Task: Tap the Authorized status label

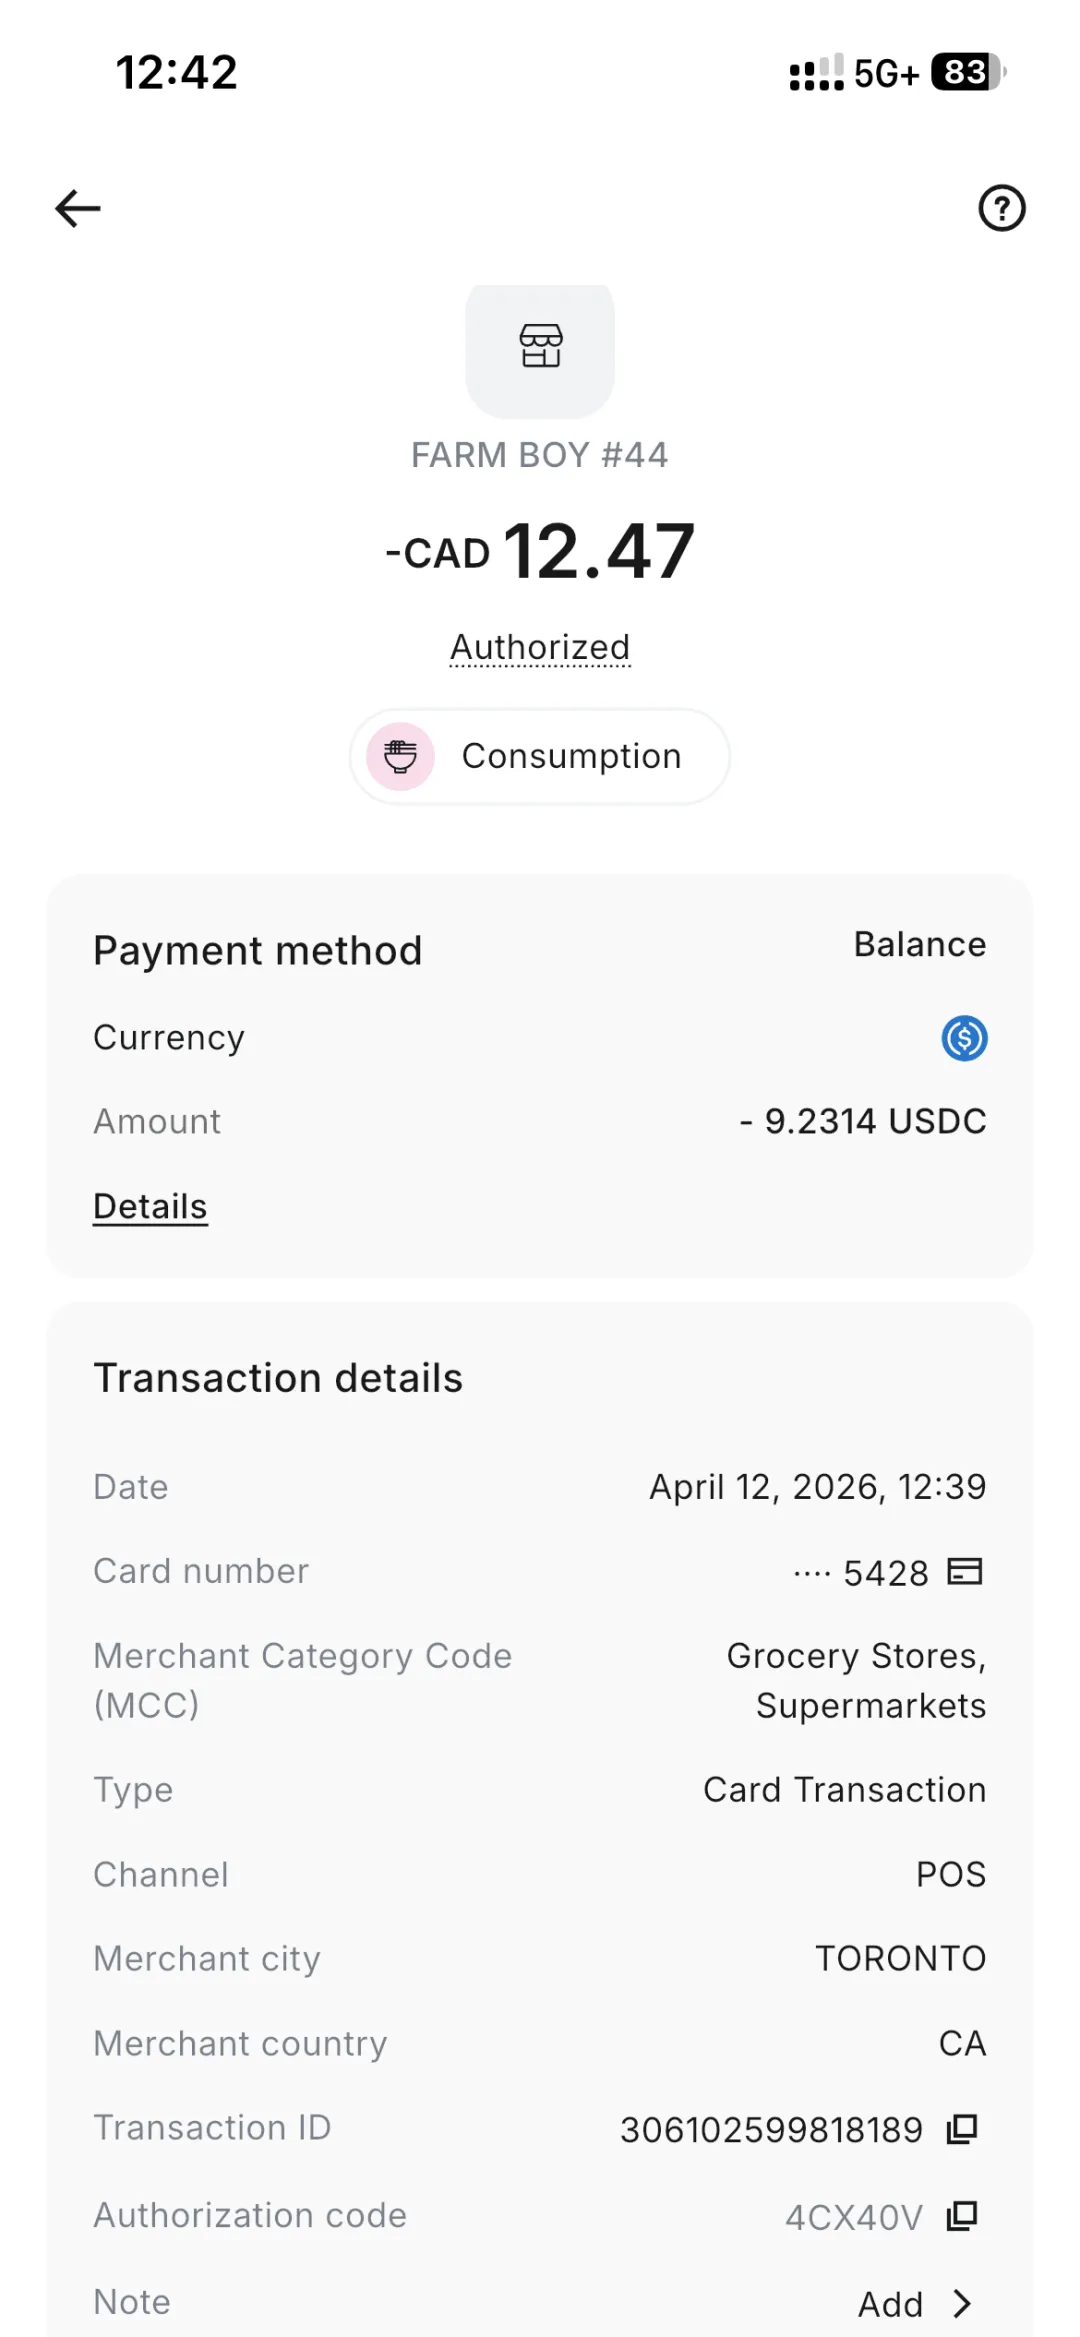Action: [540, 647]
